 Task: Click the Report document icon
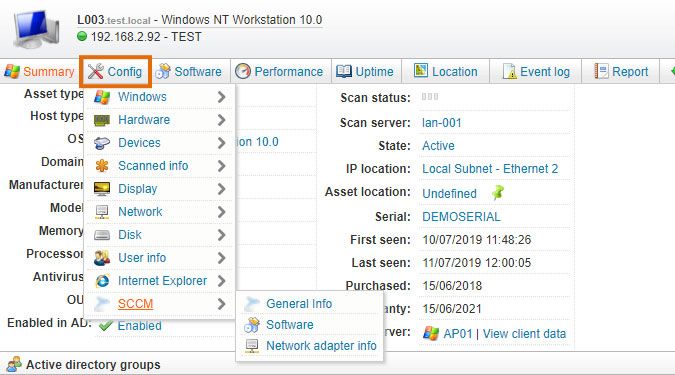click(x=601, y=71)
